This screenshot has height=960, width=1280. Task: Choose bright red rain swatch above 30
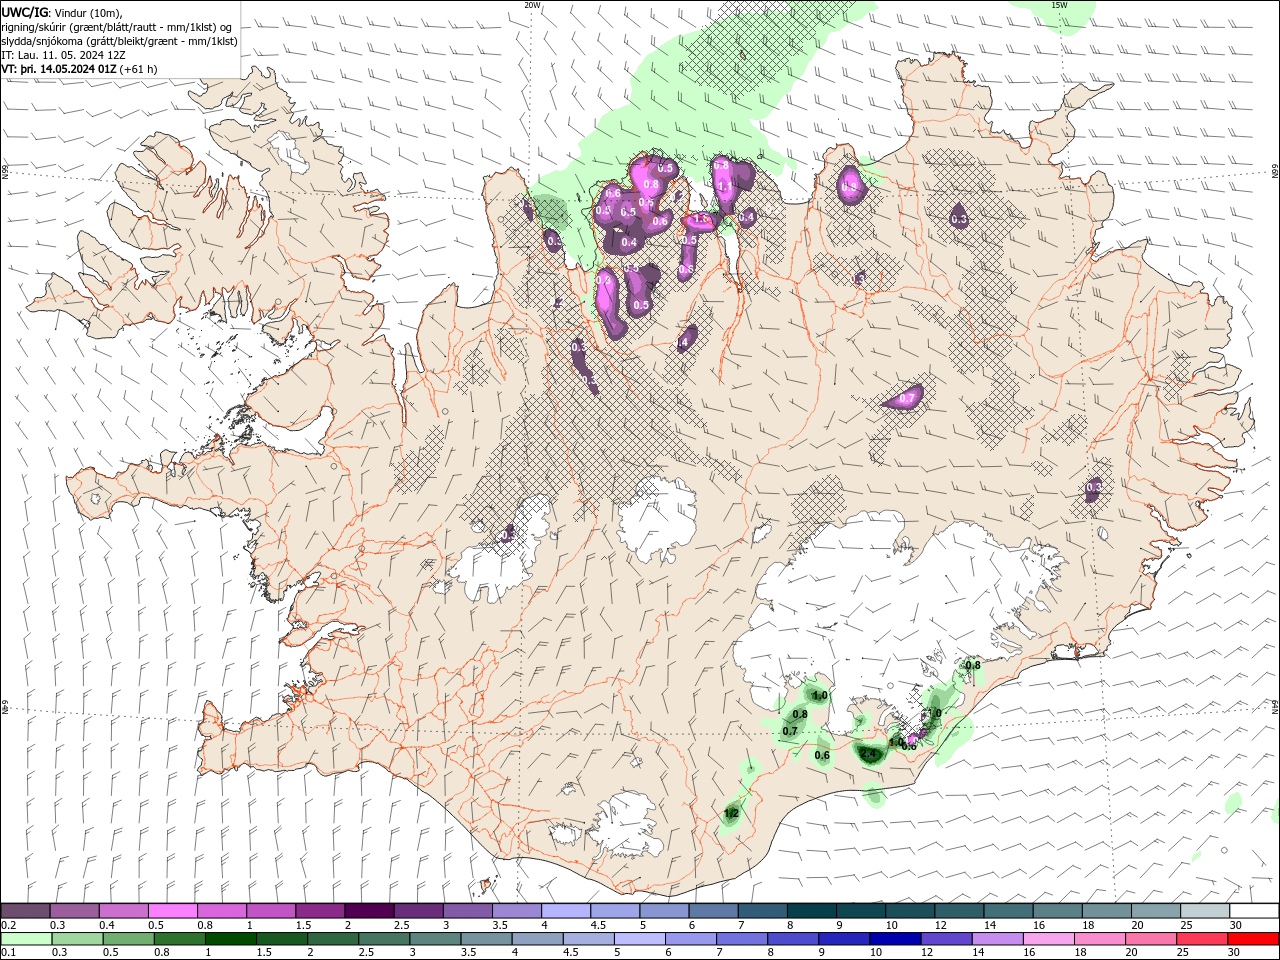(1253, 939)
